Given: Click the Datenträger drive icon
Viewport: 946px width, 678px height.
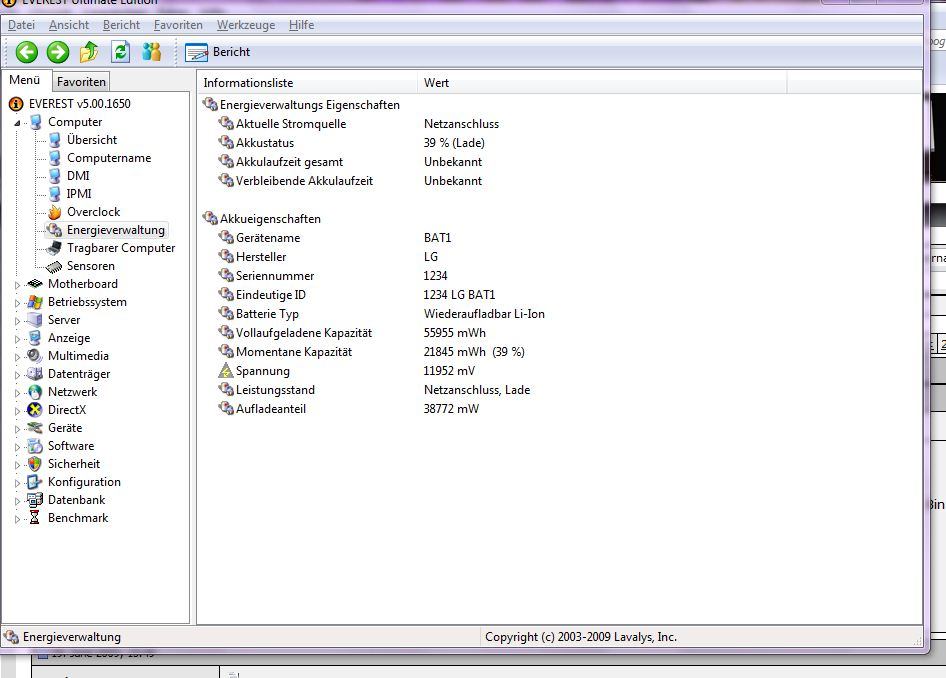Looking at the screenshot, I should (35, 374).
